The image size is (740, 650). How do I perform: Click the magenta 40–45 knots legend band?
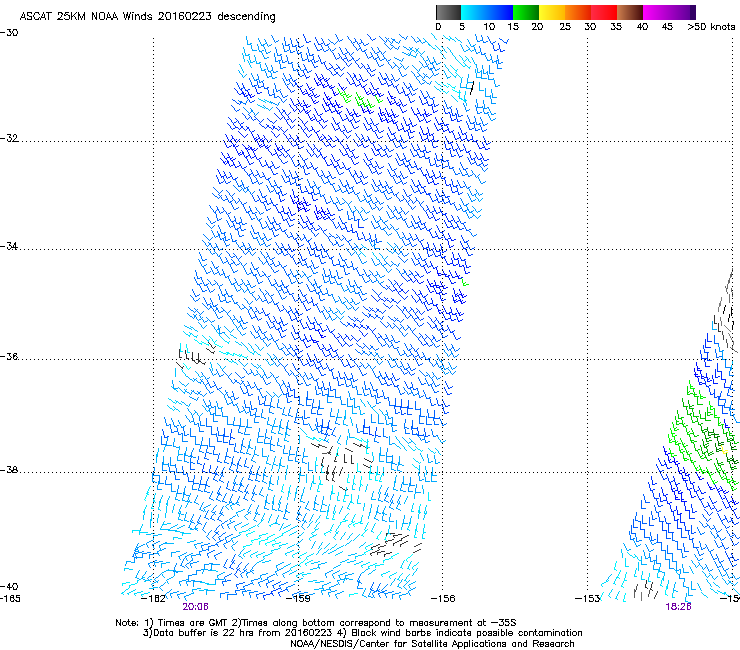click(656, 12)
